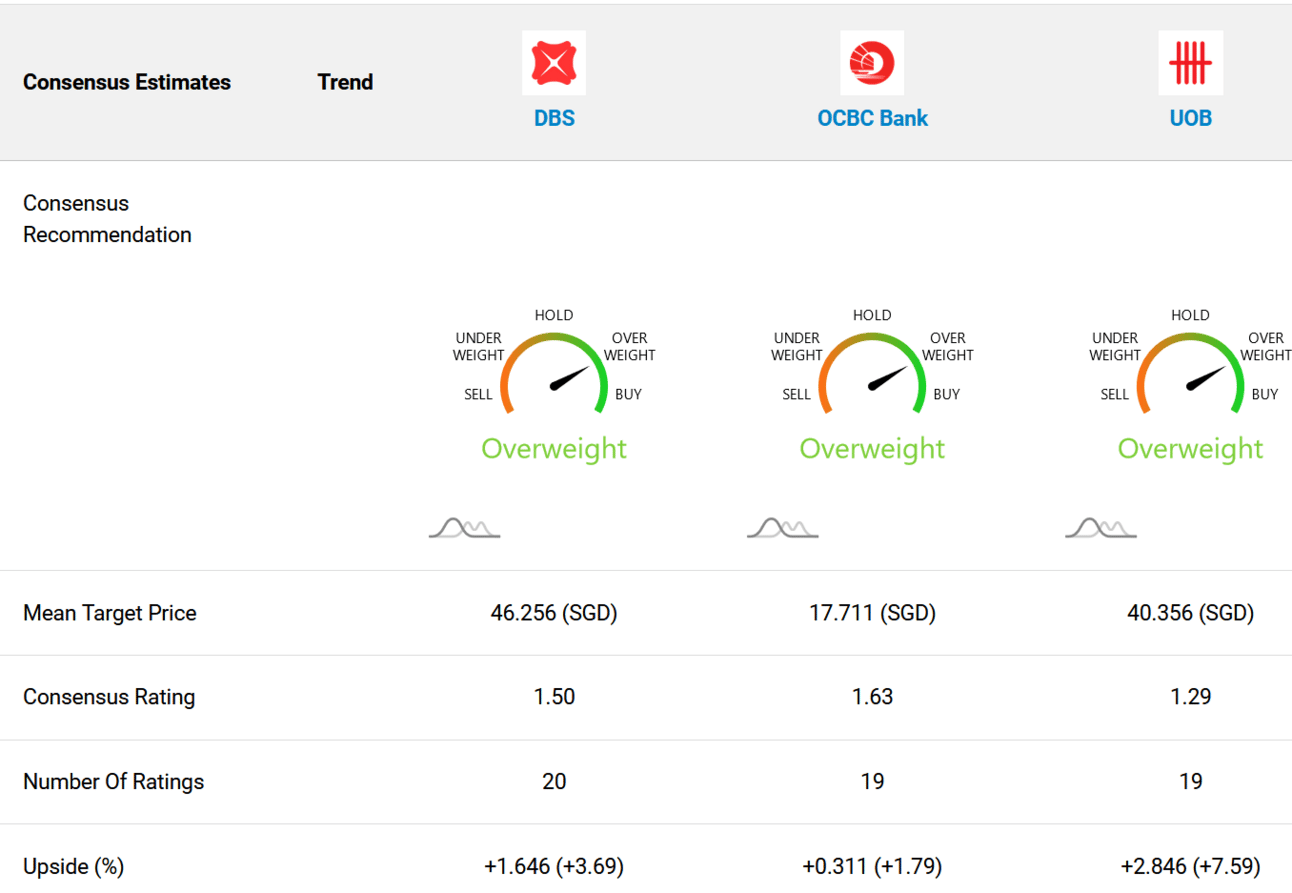Click the Mean Target Price row label
Viewport: 1292px width, 893px height.
pyautogui.click(x=110, y=613)
